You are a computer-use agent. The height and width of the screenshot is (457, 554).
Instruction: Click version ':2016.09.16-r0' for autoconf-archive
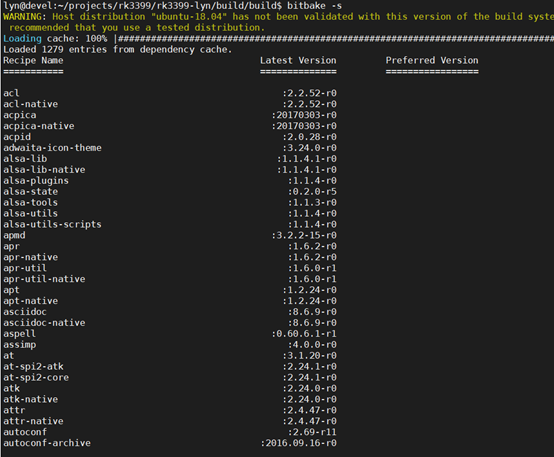coord(298,444)
